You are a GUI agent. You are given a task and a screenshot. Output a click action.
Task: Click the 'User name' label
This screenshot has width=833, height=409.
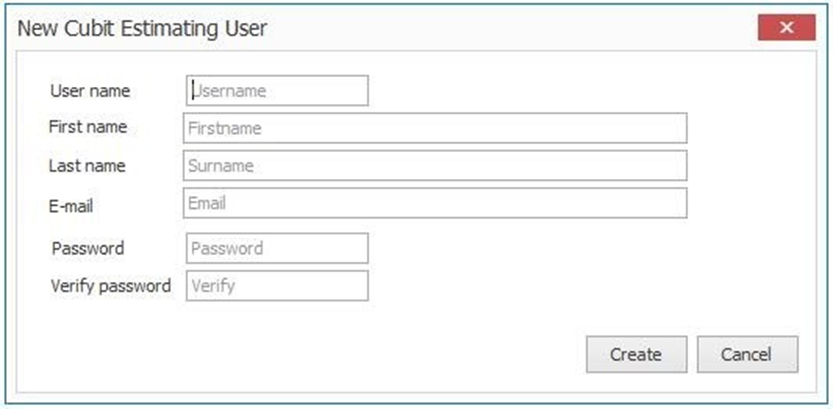[90, 91]
